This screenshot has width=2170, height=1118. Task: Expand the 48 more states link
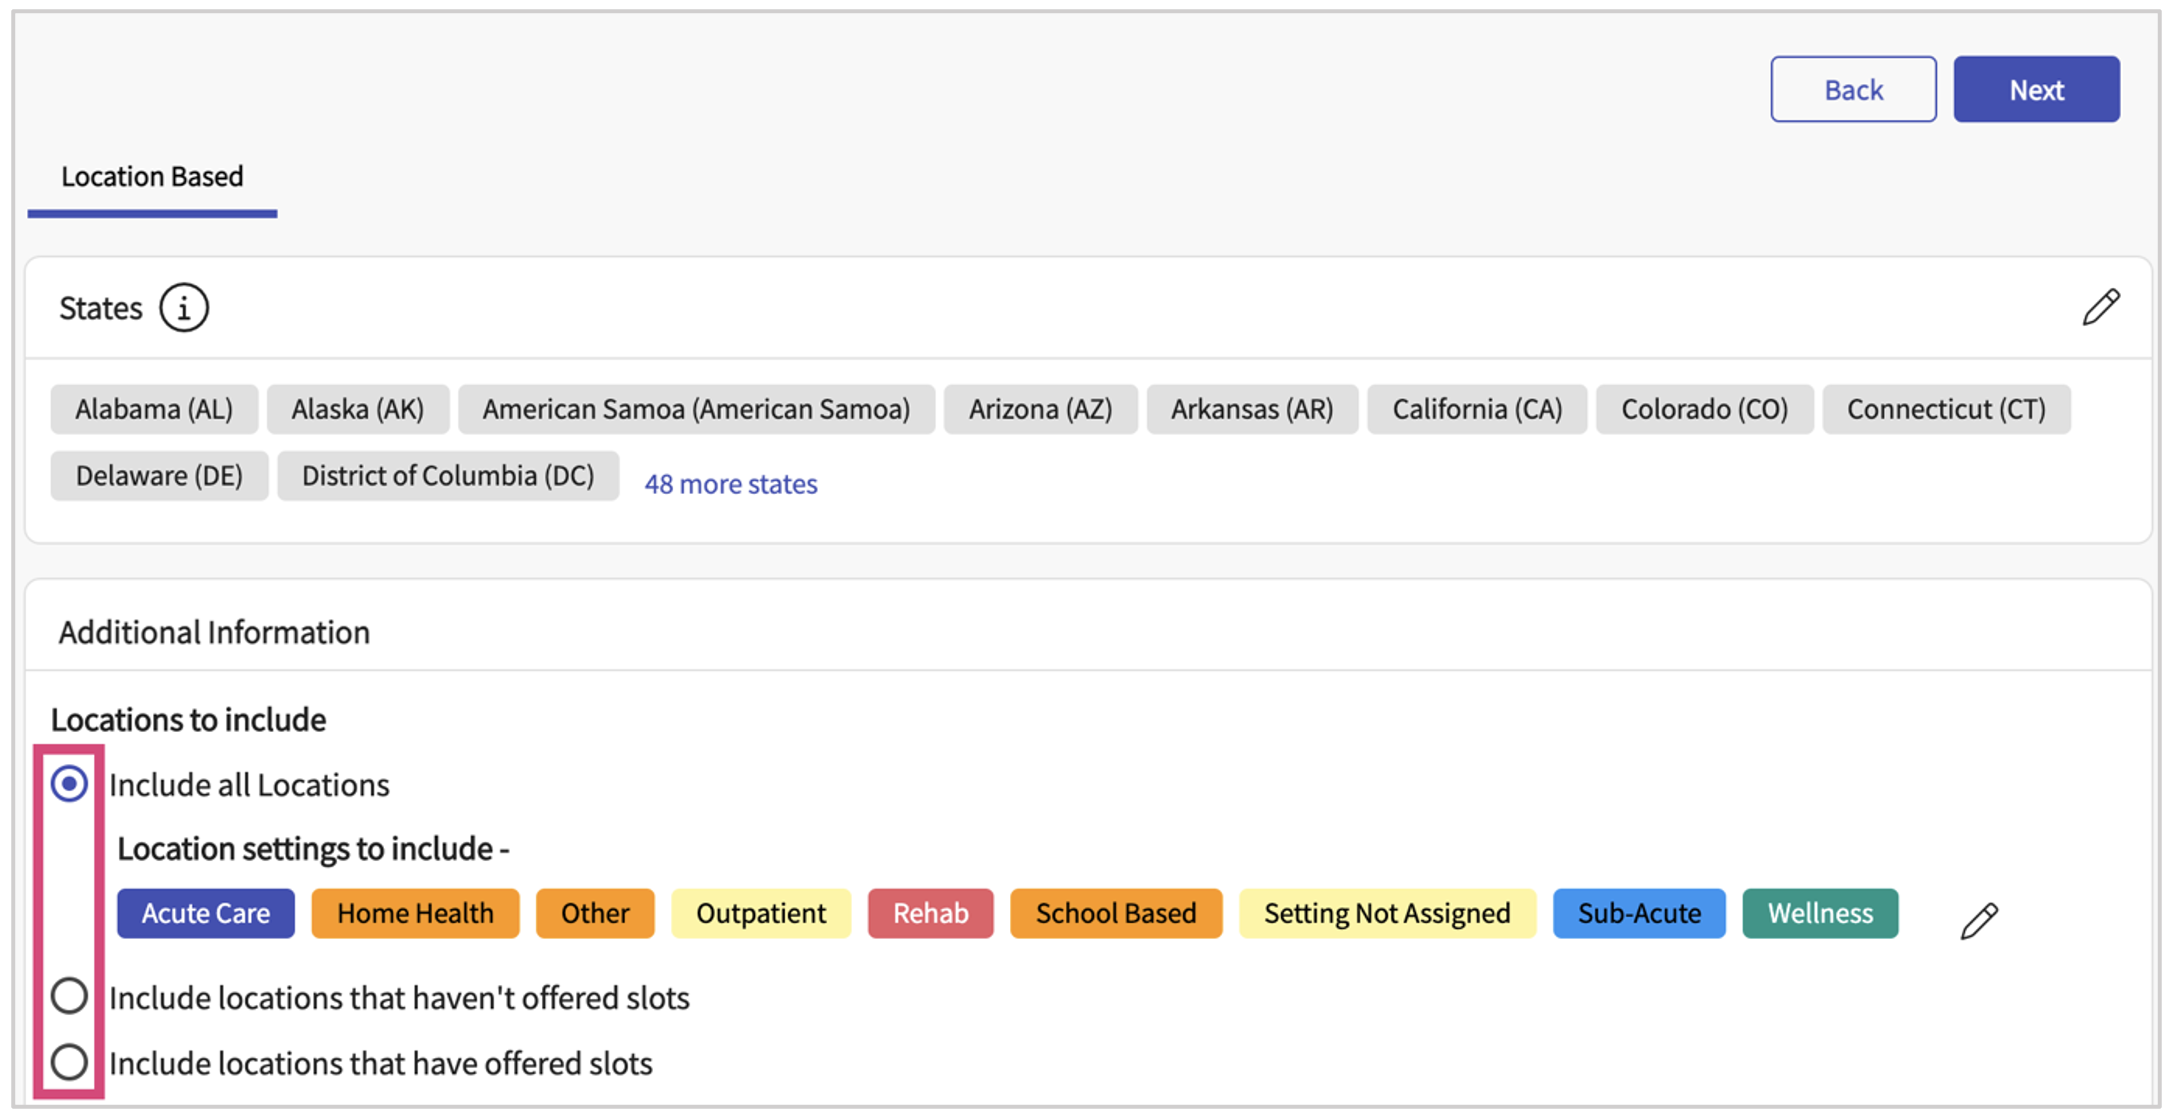click(730, 484)
